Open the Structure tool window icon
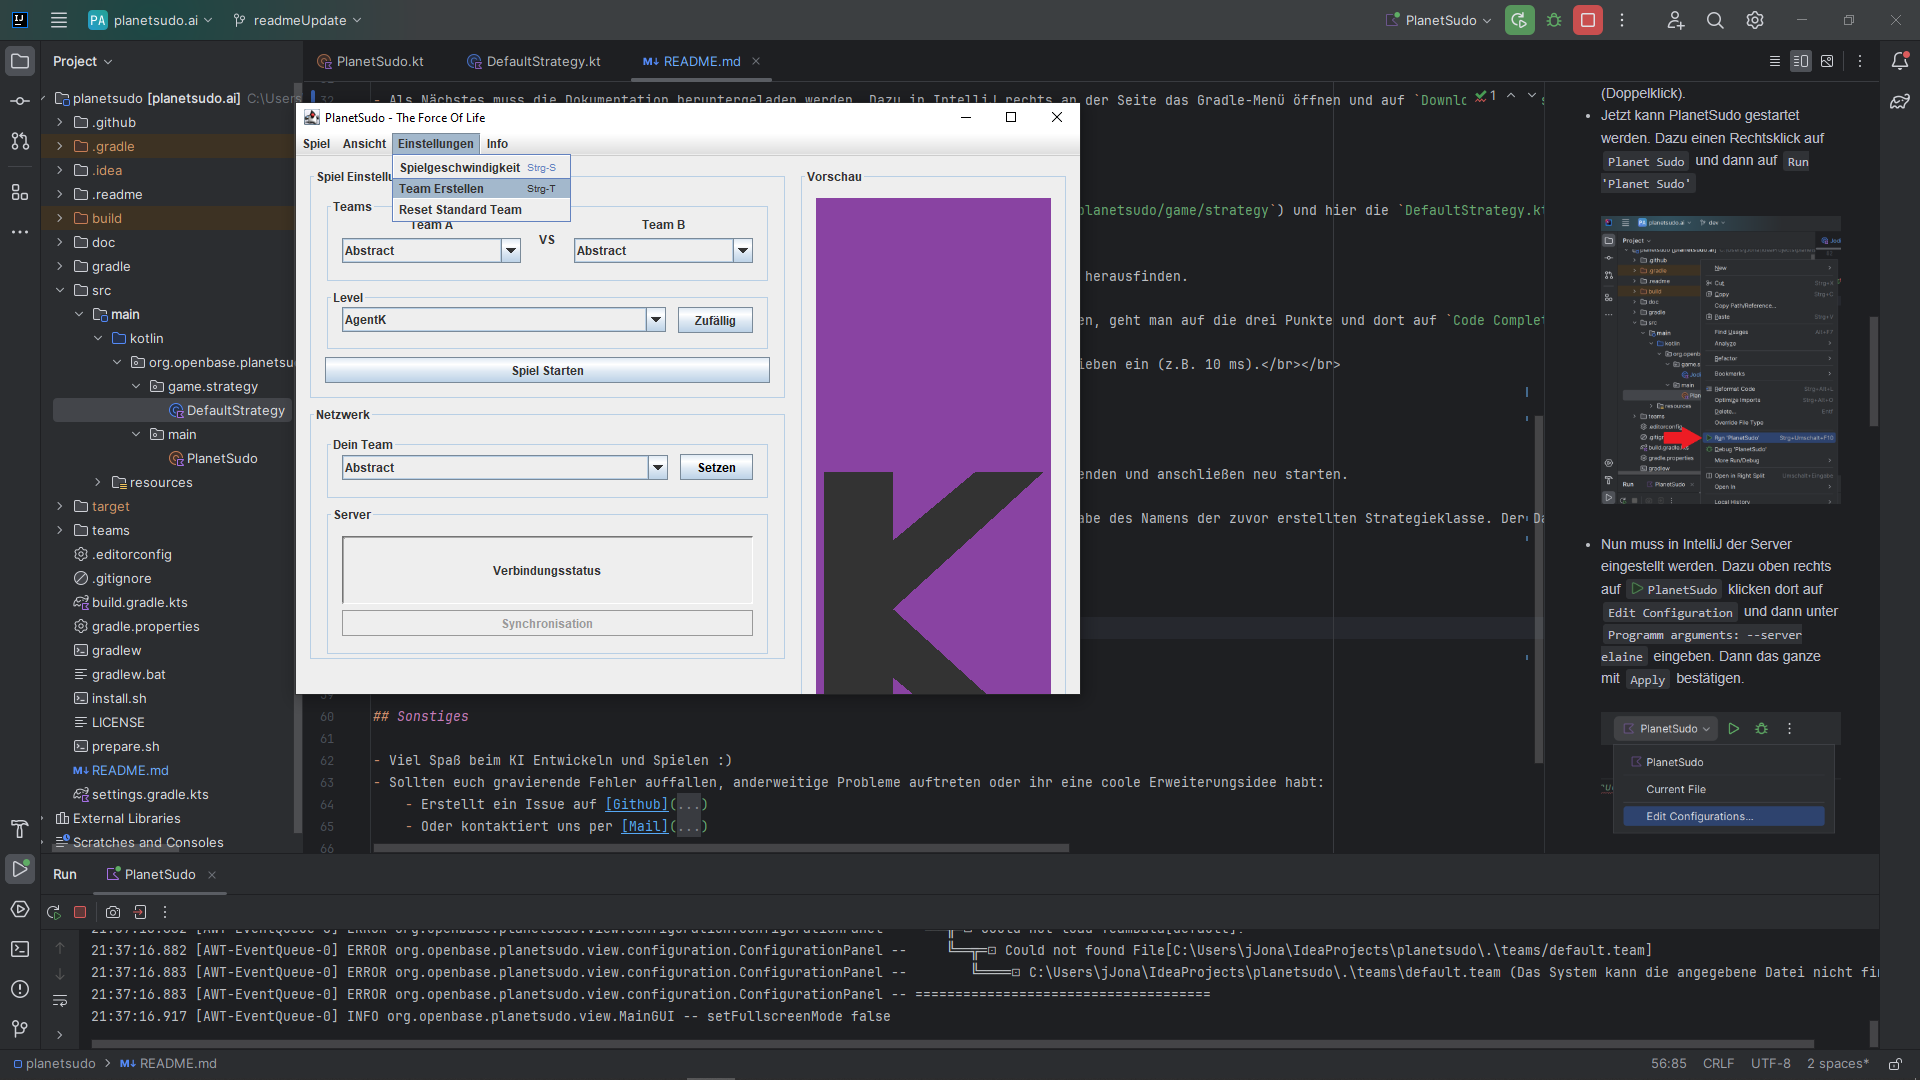The height and width of the screenshot is (1080, 1920). point(20,191)
